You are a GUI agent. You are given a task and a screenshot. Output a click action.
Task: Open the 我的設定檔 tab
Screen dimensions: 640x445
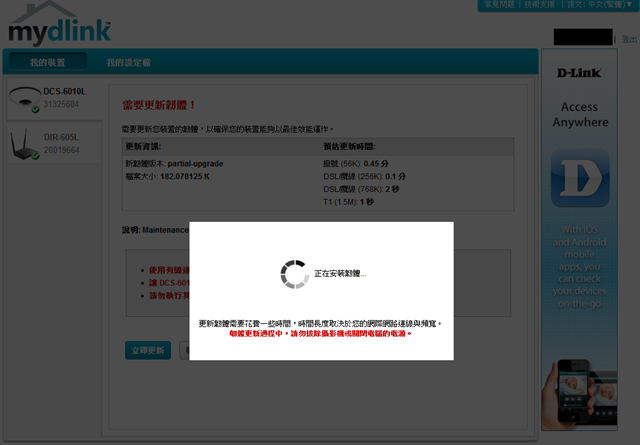[x=129, y=62]
